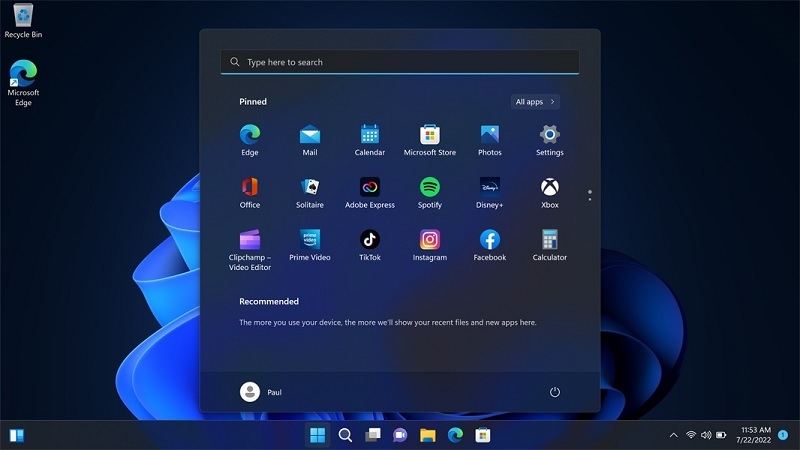The image size is (800, 450).
Task: Launch Prime Video
Action: coord(310,245)
